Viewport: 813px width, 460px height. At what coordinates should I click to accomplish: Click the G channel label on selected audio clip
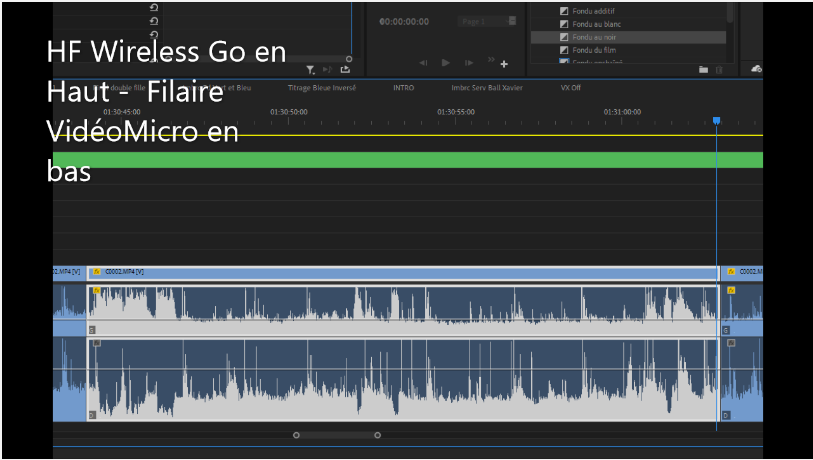(92, 330)
